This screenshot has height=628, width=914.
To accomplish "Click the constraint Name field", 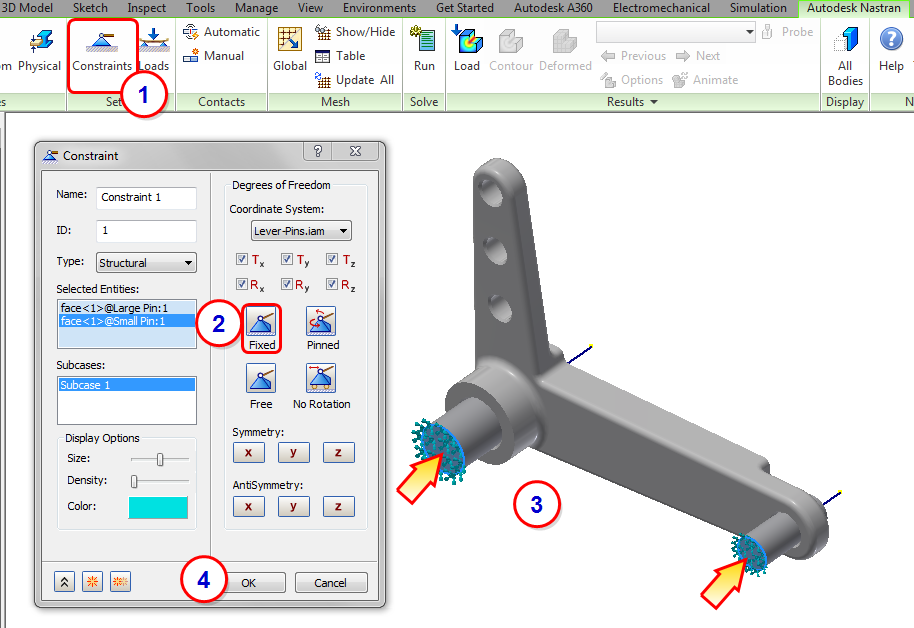I will 146,198.
